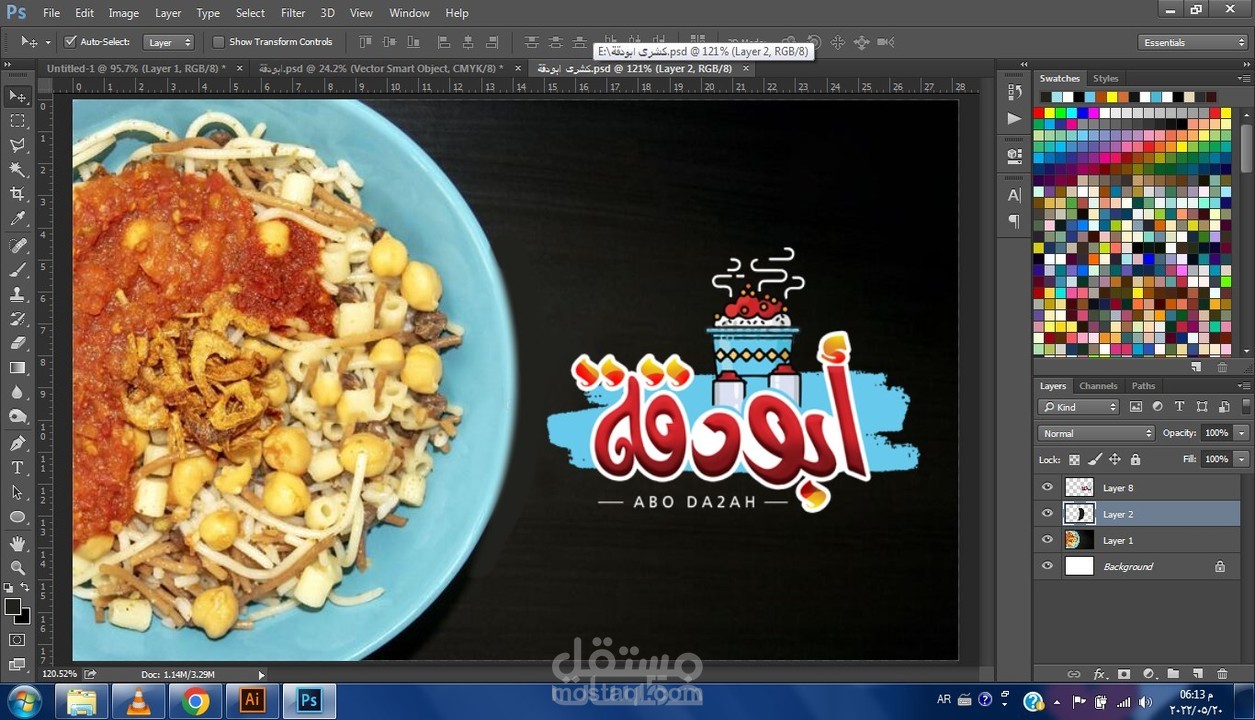Toggle Background layer visibility eye
The width and height of the screenshot is (1255, 720).
(1047, 566)
